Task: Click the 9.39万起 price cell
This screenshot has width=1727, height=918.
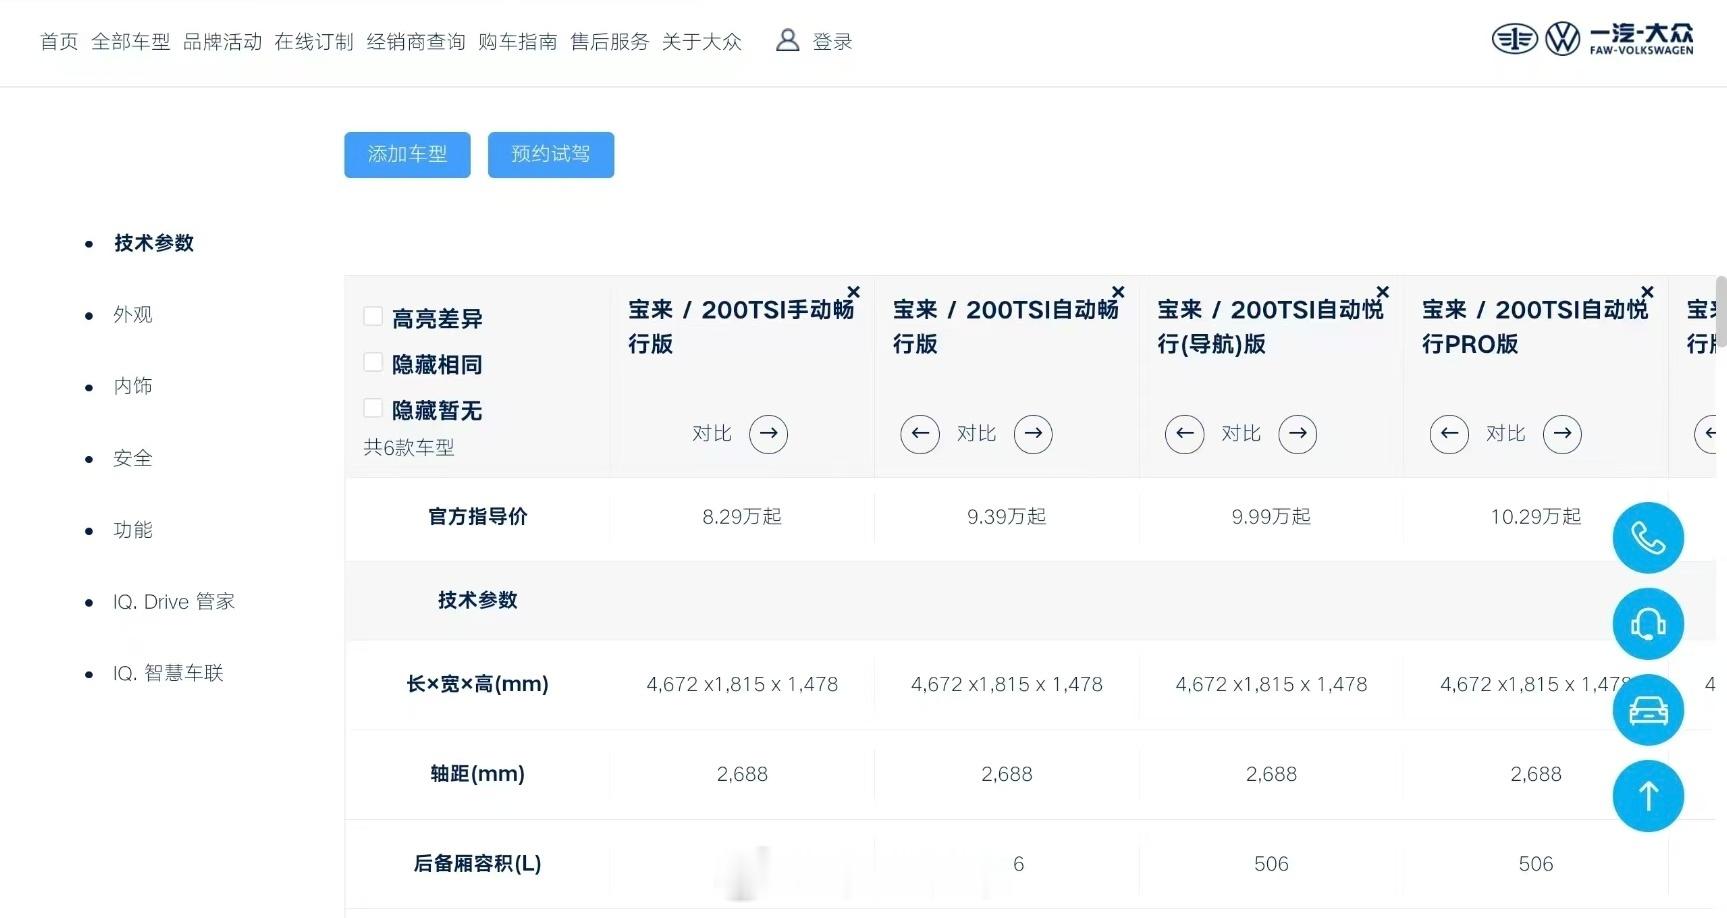Action: click(x=1006, y=517)
